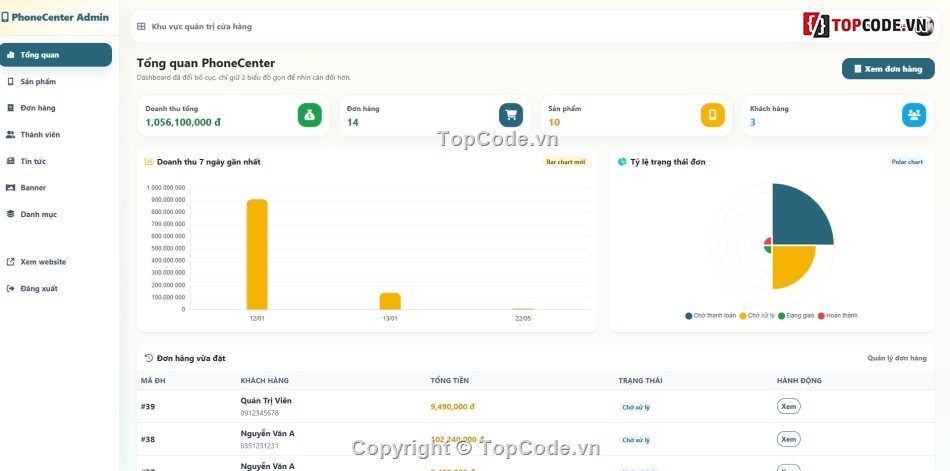950x471 pixels.
Task: Click the shopping cart icon on Đơn hàng card
Action: click(x=511, y=115)
